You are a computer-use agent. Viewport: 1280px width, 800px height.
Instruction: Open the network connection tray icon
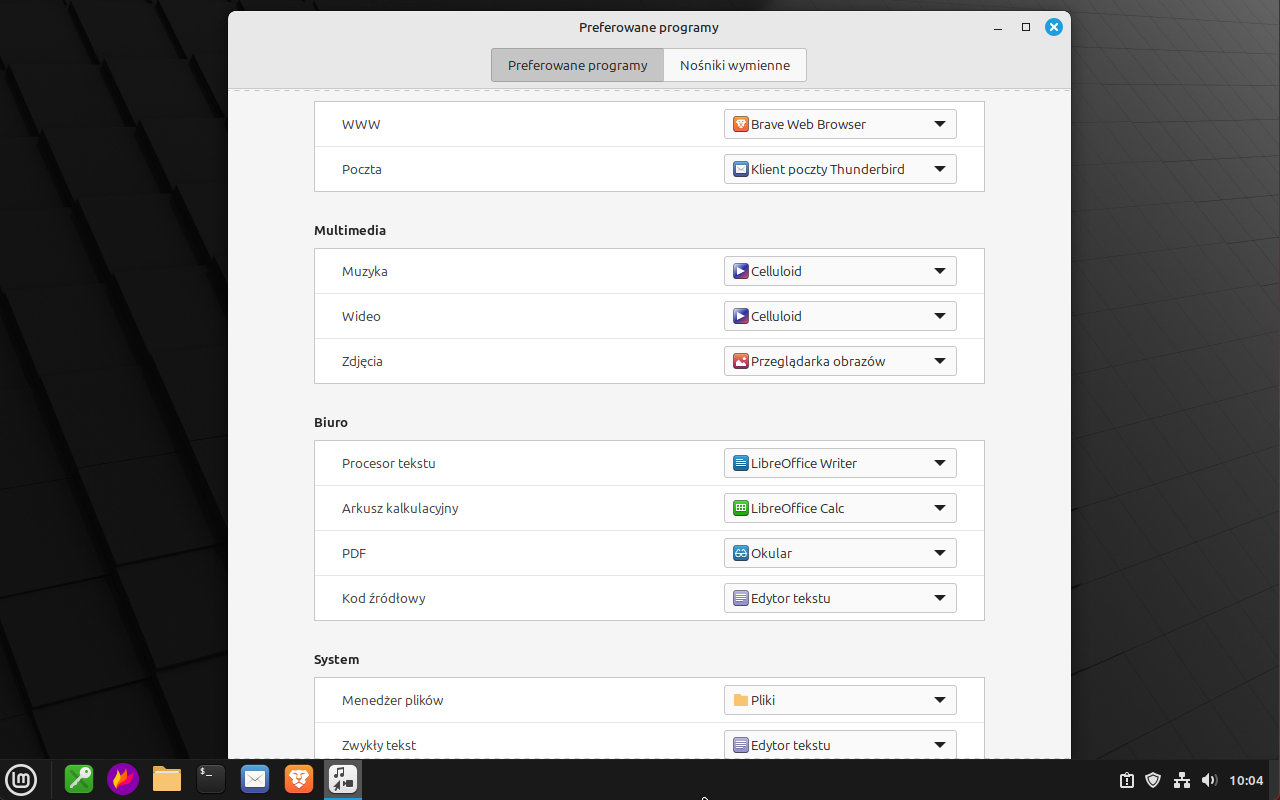(x=1181, y=780)
